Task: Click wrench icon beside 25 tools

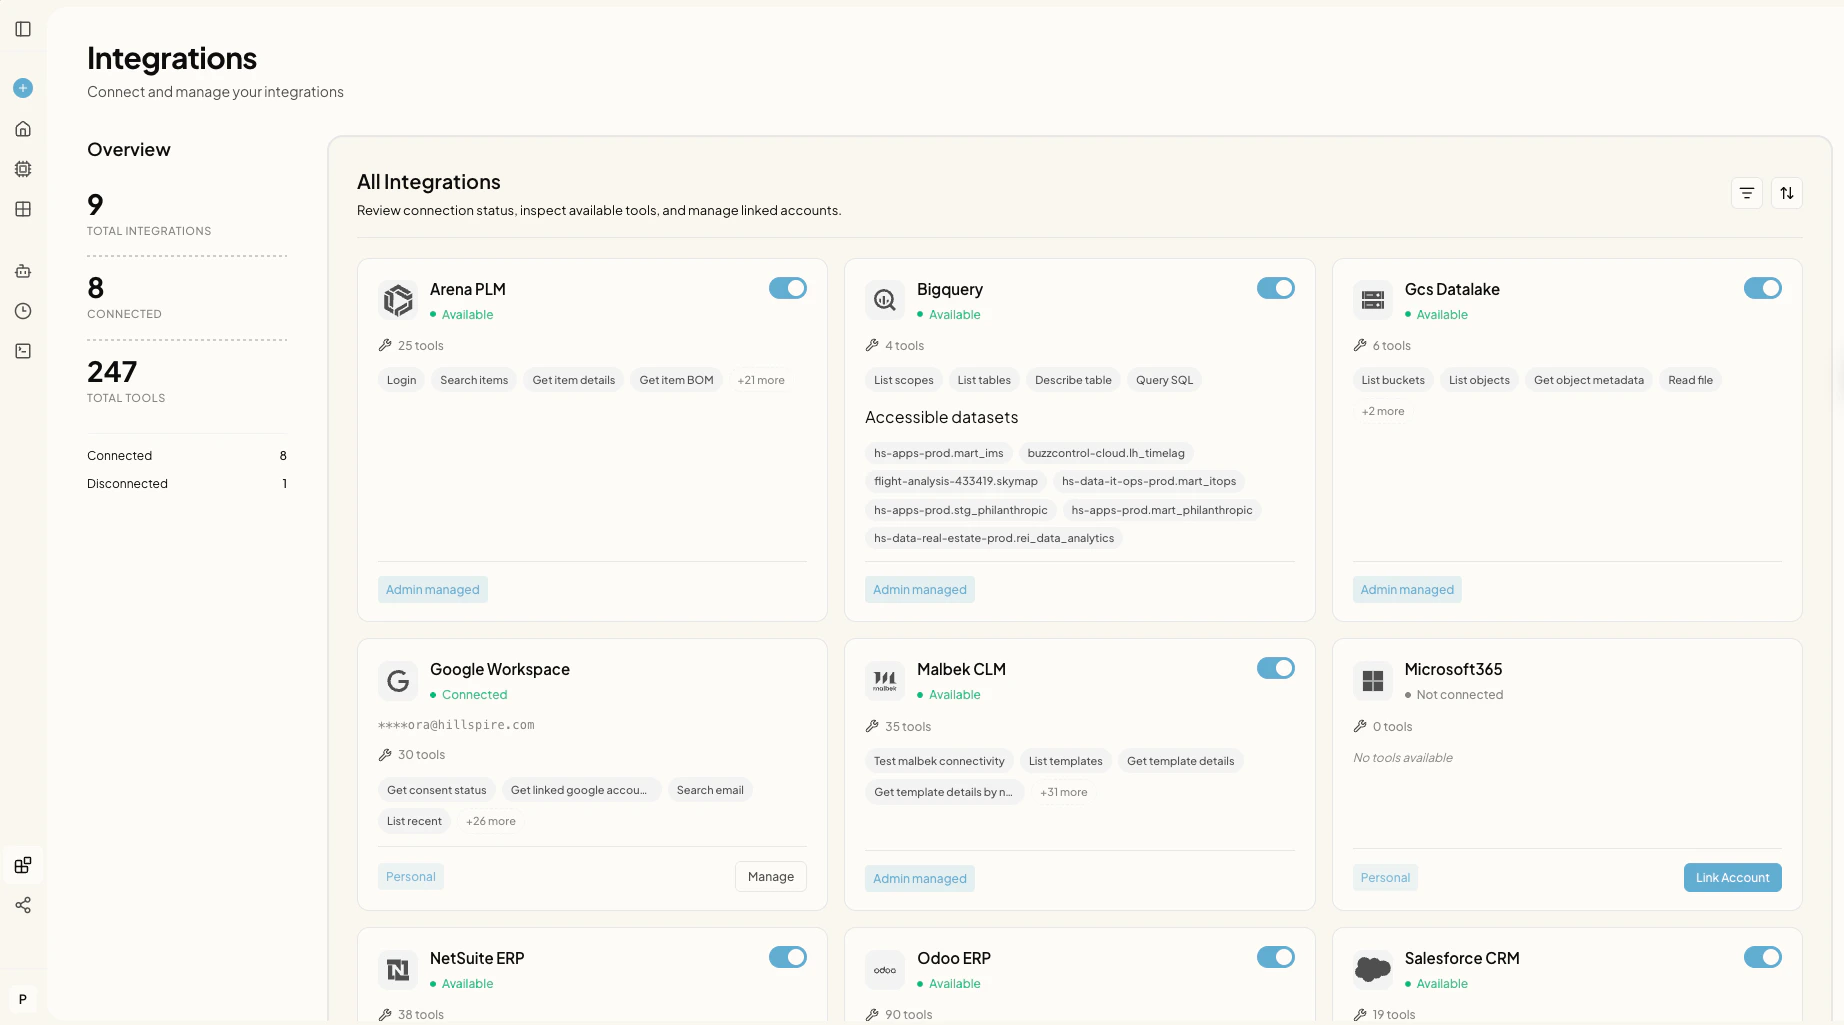Action: point(385,345)
